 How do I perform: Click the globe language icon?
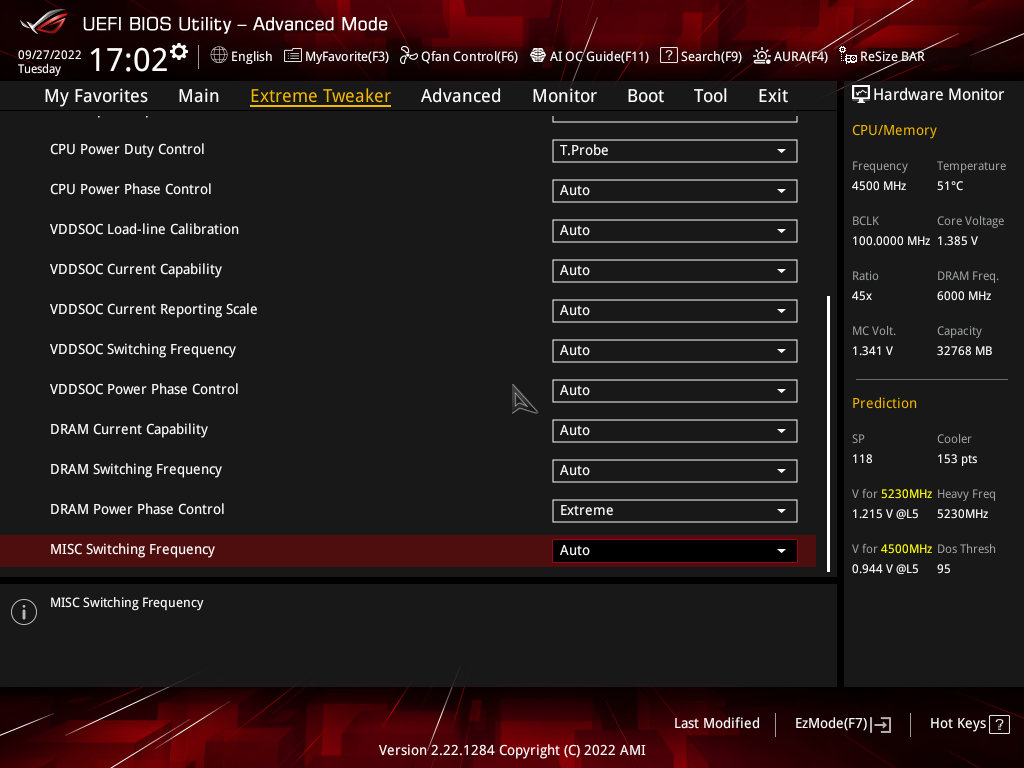pyautogui.click(x=219, y=56)
